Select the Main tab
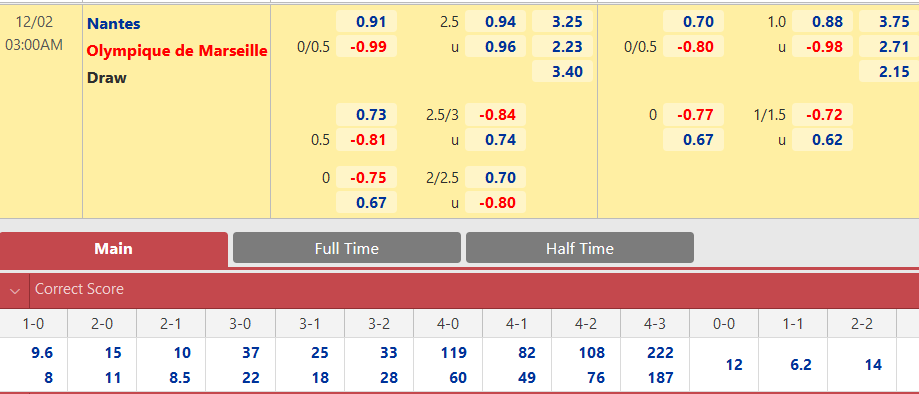919x394 pixels. [114, 249]
